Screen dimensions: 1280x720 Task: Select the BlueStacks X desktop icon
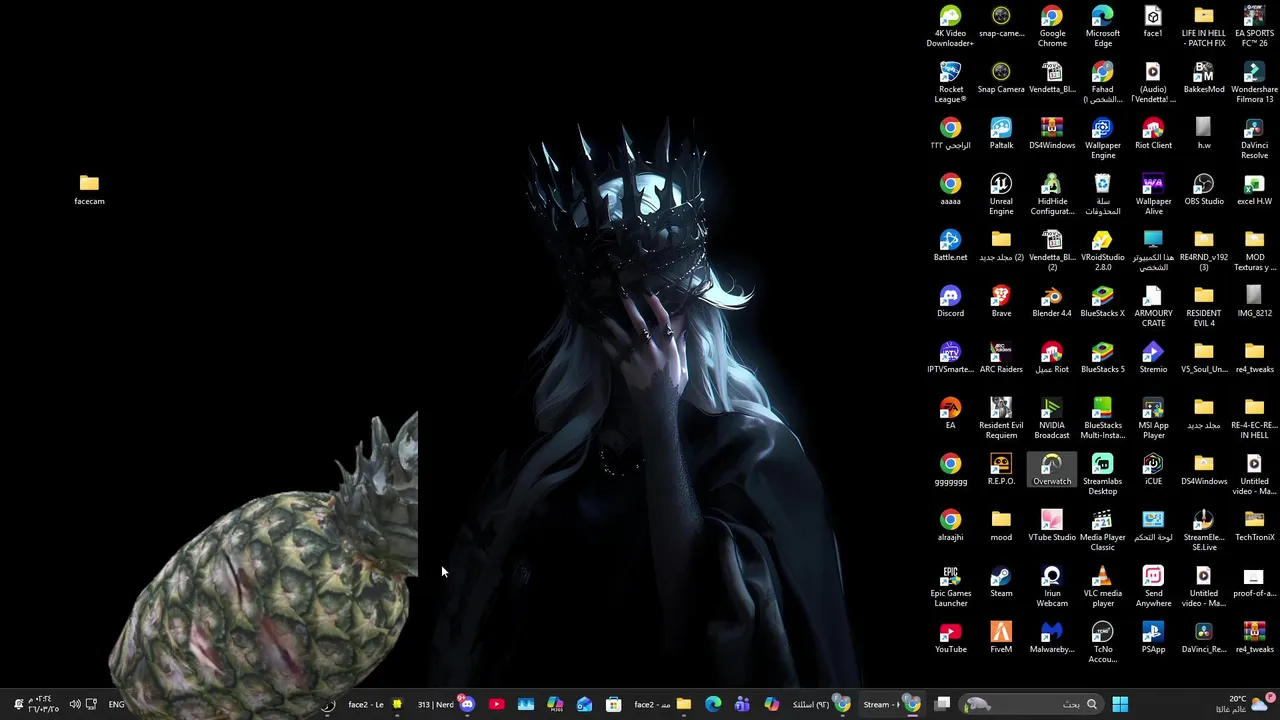pos(1102,302)
